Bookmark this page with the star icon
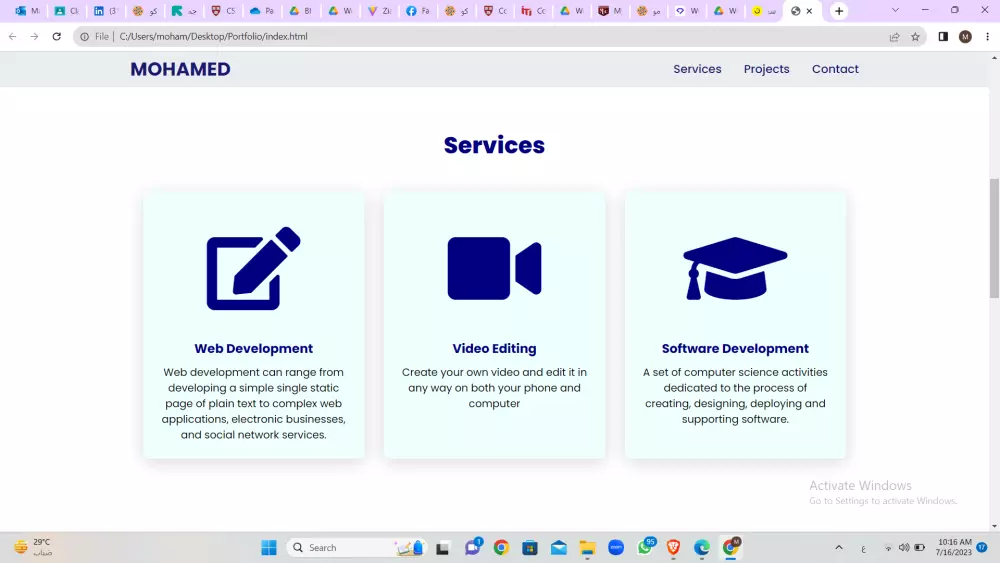1000x563 pixels. [x=915, y=36]
